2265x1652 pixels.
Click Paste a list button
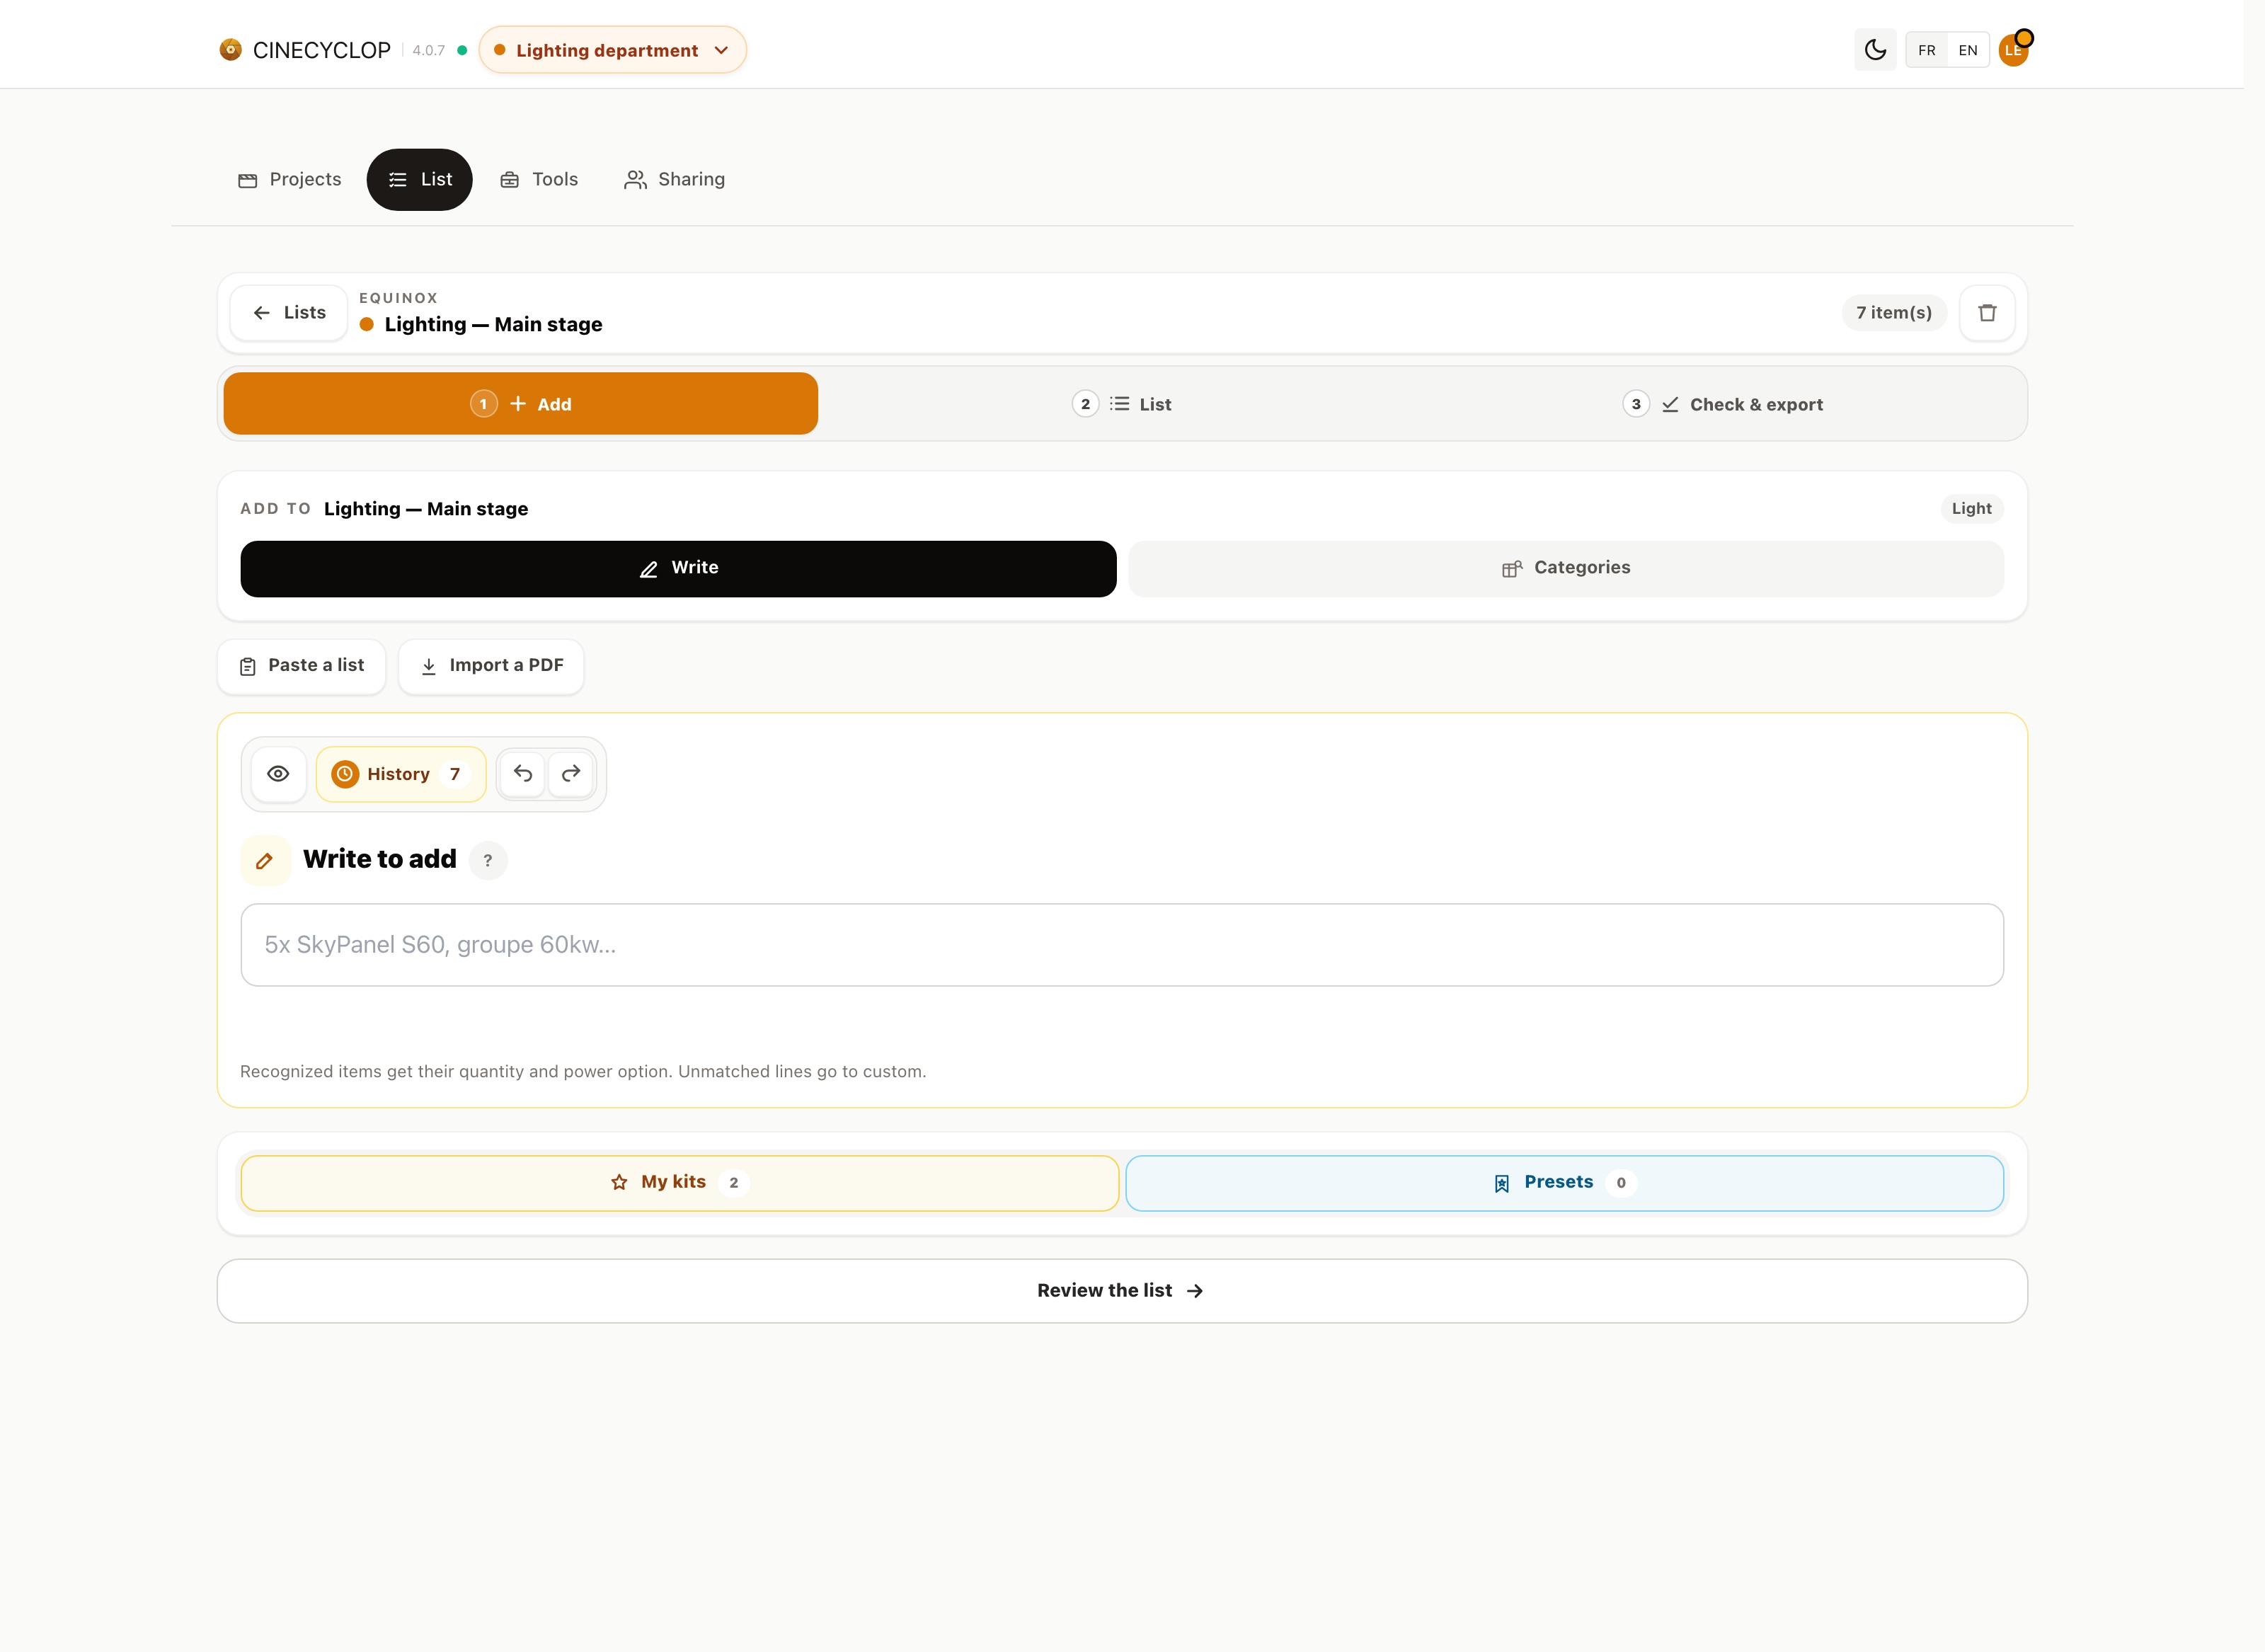tap(302, 666)
